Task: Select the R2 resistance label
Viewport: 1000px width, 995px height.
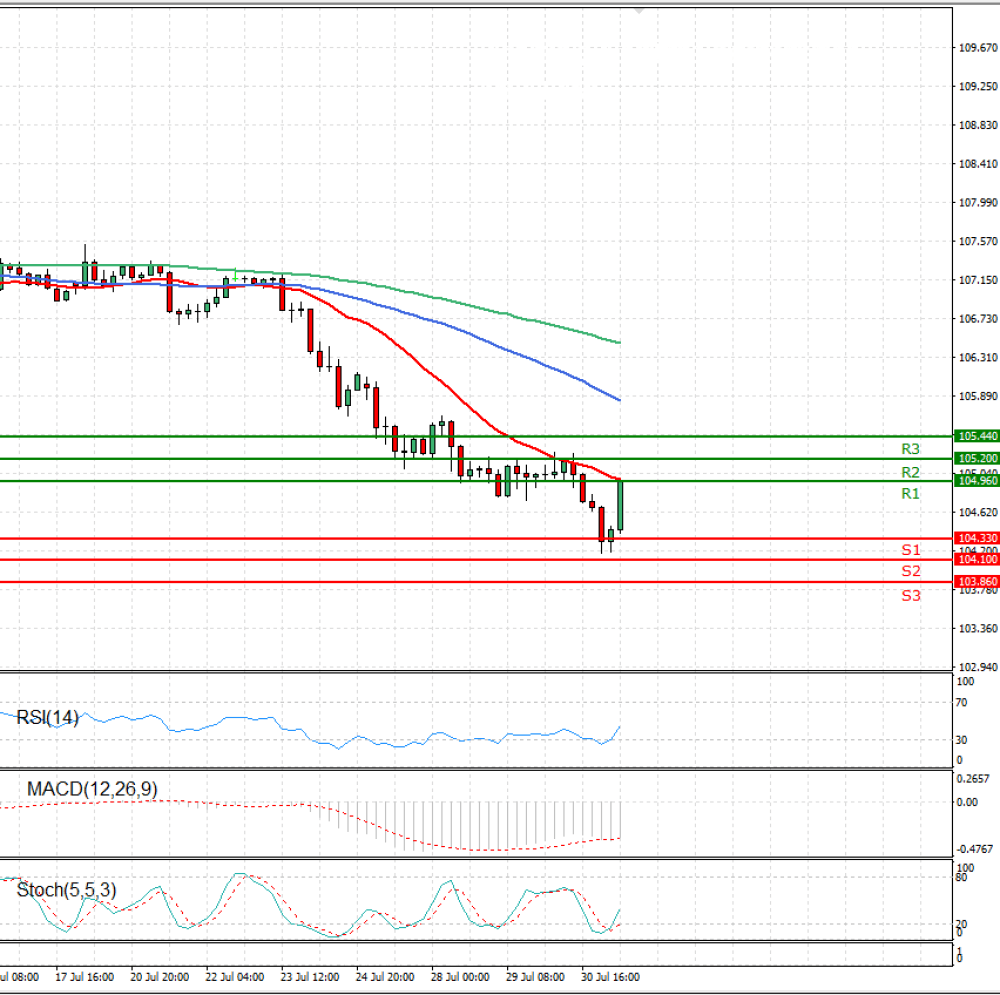Action: [910, 472]
